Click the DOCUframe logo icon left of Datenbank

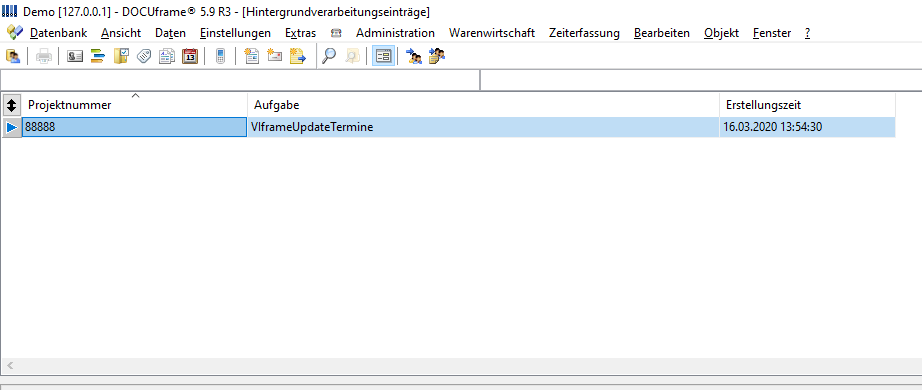point(15,32)
